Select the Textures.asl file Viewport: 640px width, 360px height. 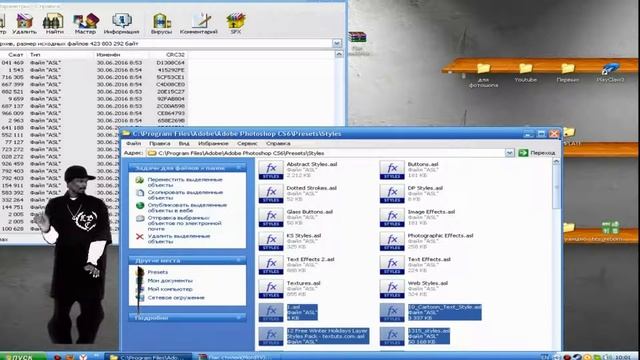(290, 288)
